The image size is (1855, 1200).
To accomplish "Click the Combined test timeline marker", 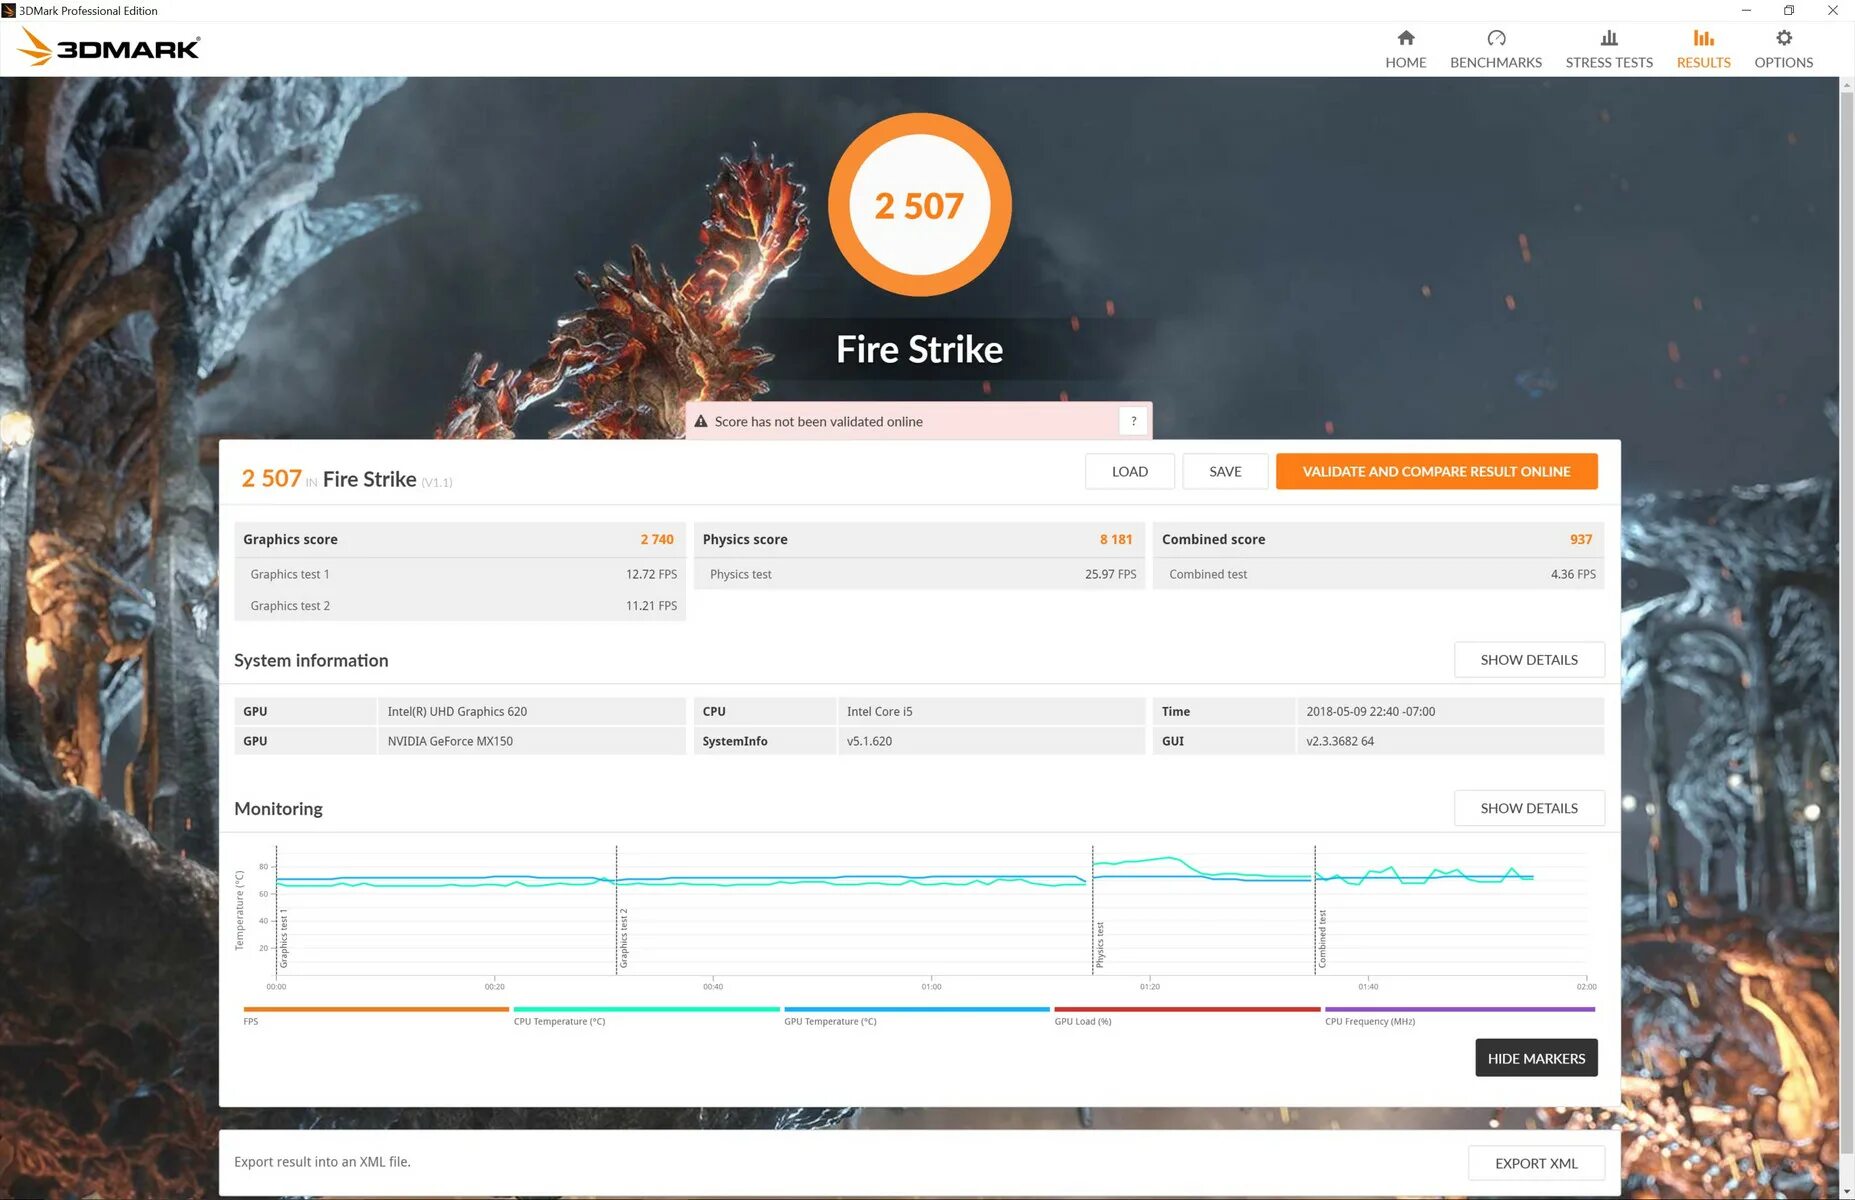I will point(1322,939).
